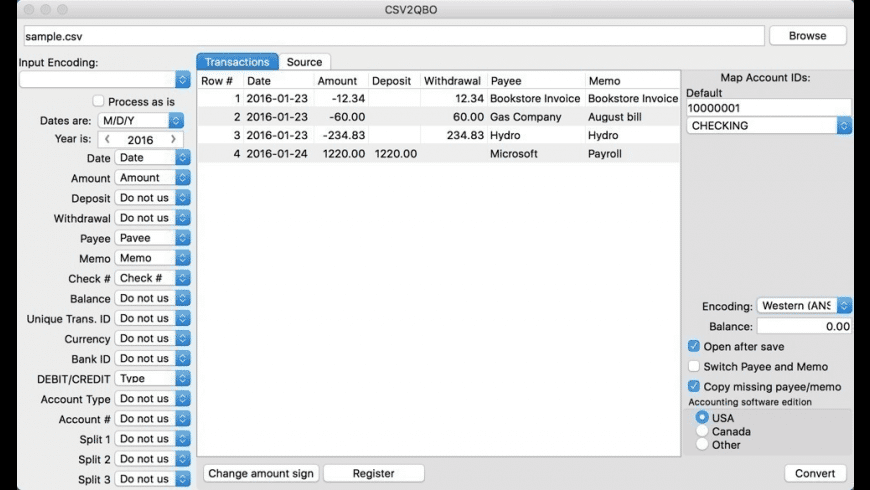Click the 60.00 withdrawal cell
Viewport: 870px width, 490px height.
coord(454,117)
